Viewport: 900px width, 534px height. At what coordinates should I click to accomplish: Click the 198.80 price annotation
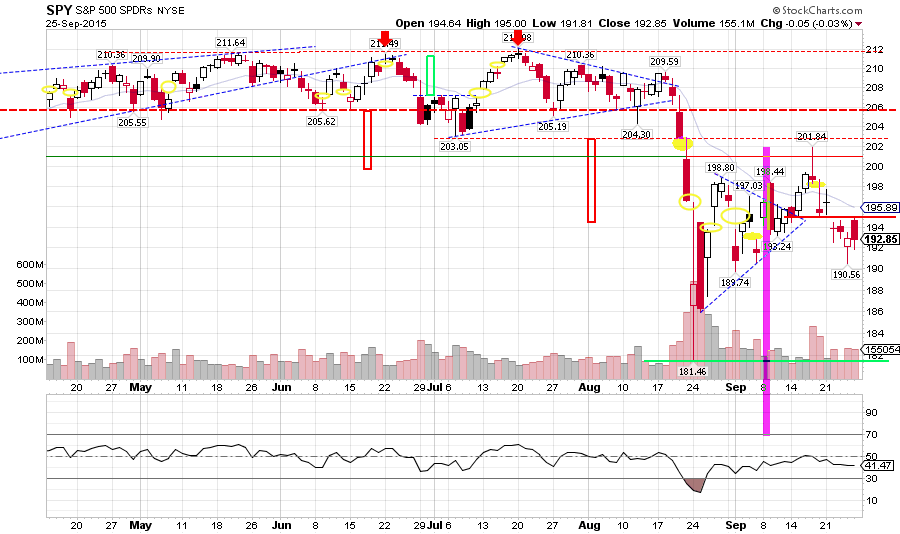(x=720, y=168)
